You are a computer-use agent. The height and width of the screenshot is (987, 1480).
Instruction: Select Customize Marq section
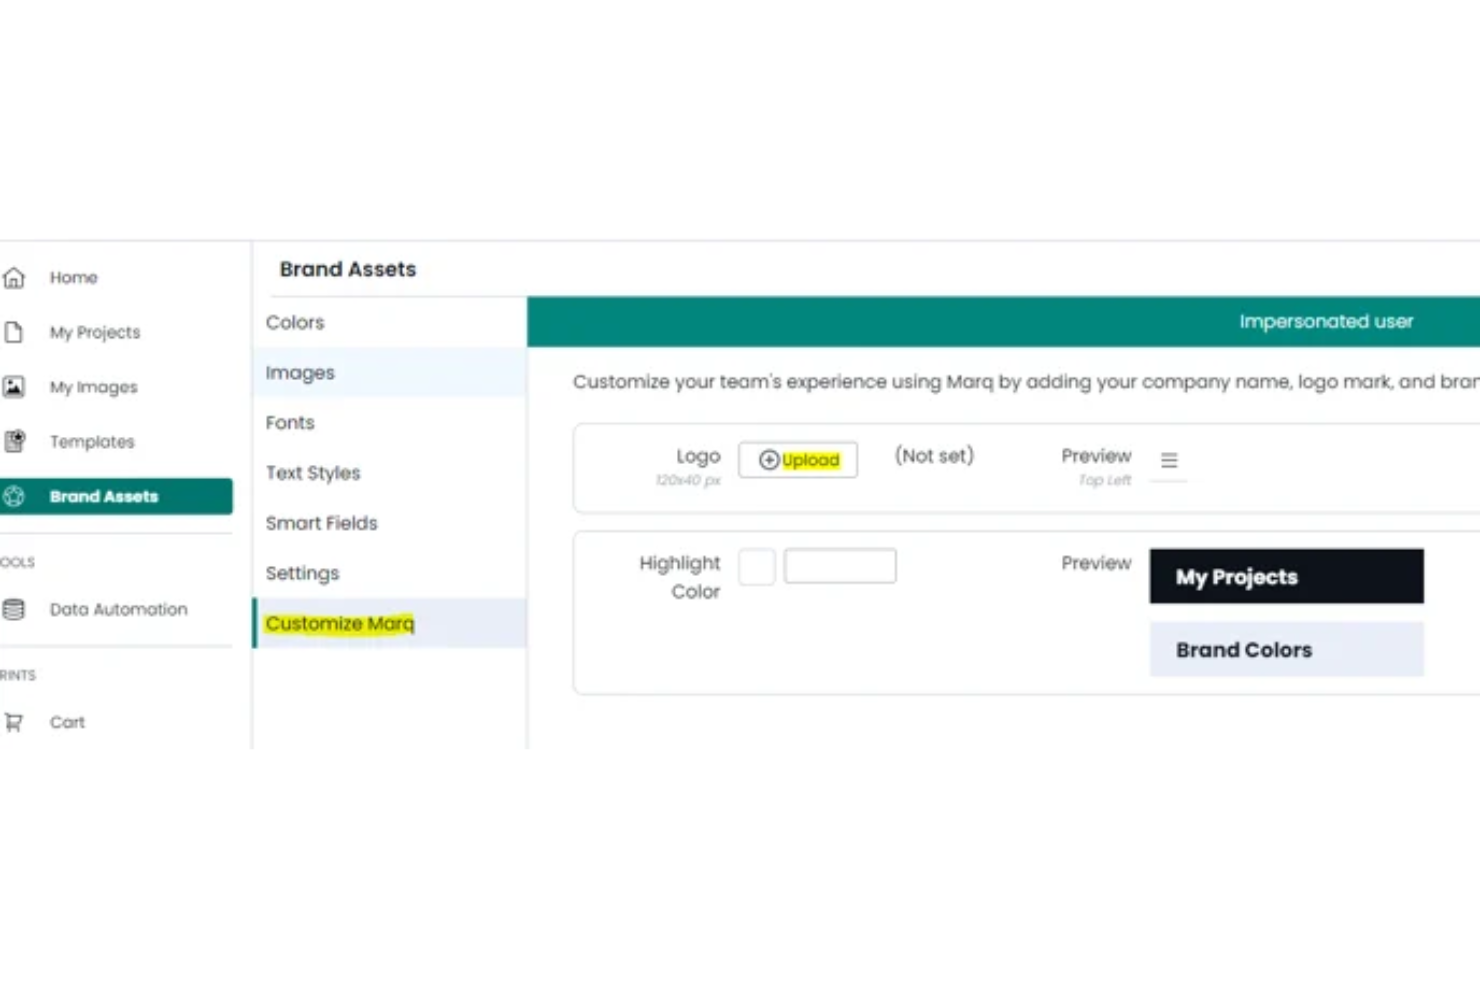390,623
